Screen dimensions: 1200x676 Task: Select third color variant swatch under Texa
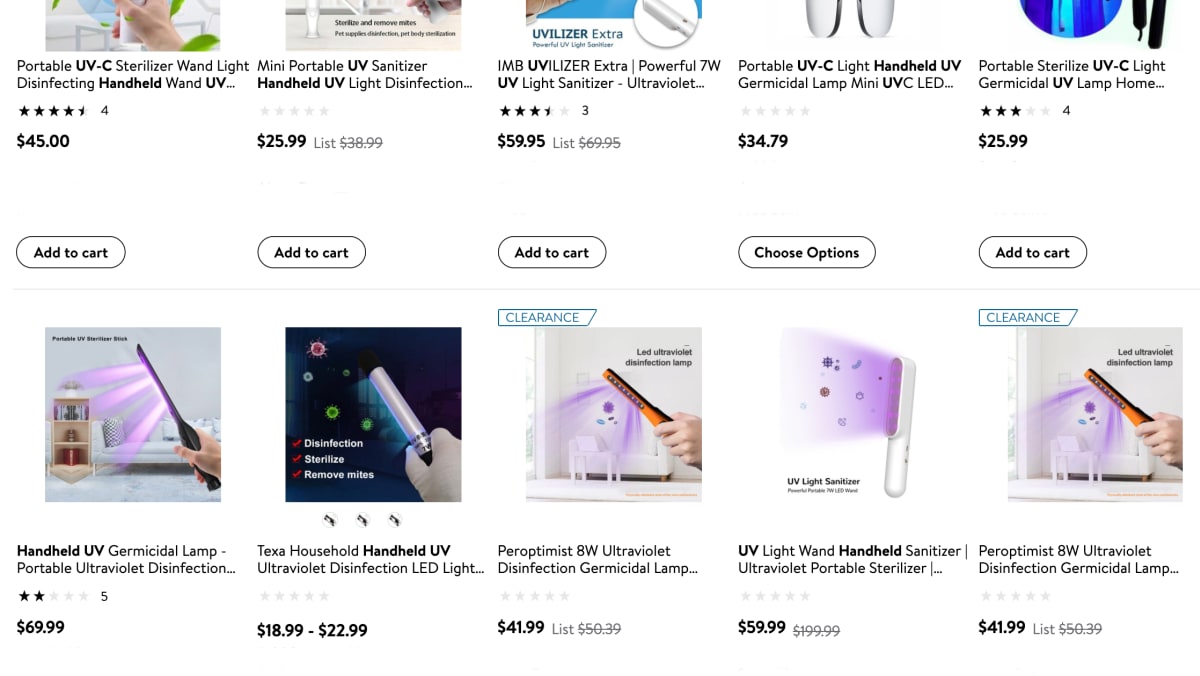tap(394, 520)
